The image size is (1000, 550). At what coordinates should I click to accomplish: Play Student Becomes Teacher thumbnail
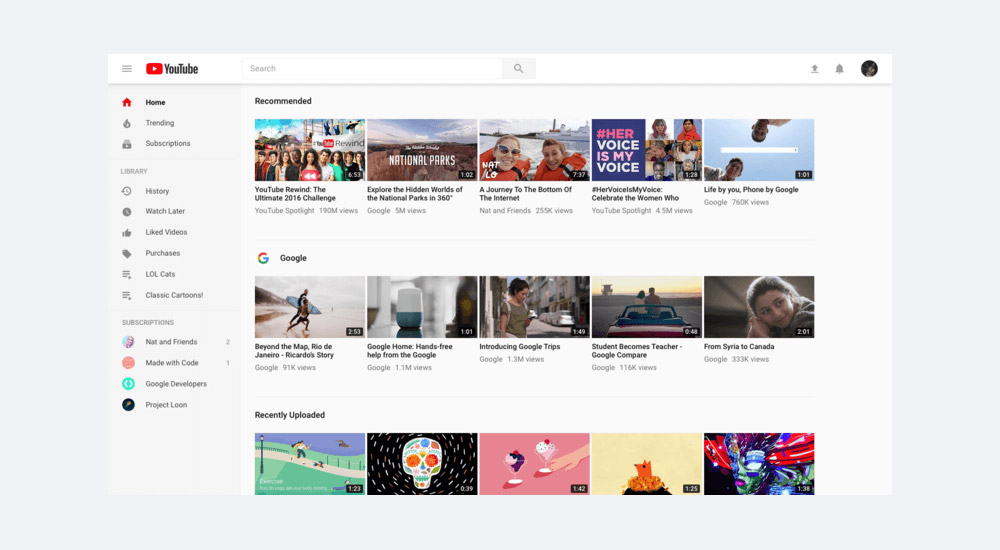[x=647, y=307]
